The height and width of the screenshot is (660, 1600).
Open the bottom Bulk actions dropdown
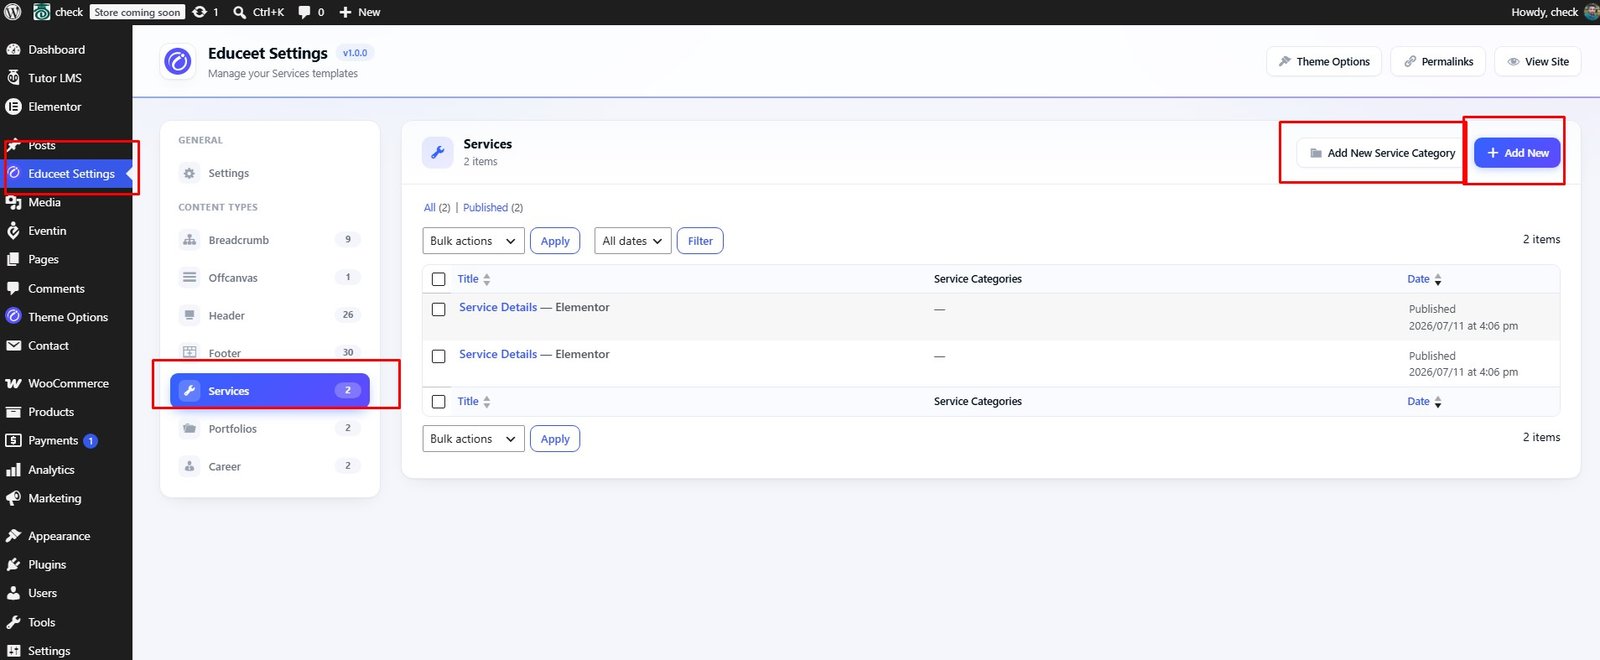coord(474,439)
